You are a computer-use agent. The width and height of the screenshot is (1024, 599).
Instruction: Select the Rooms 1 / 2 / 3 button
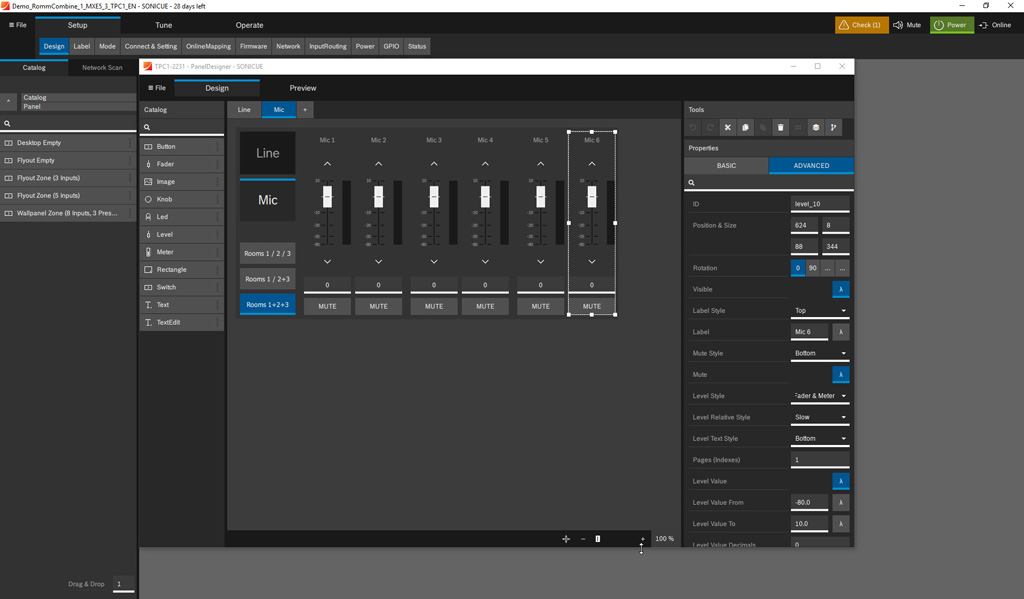click(x=267, y=254)
